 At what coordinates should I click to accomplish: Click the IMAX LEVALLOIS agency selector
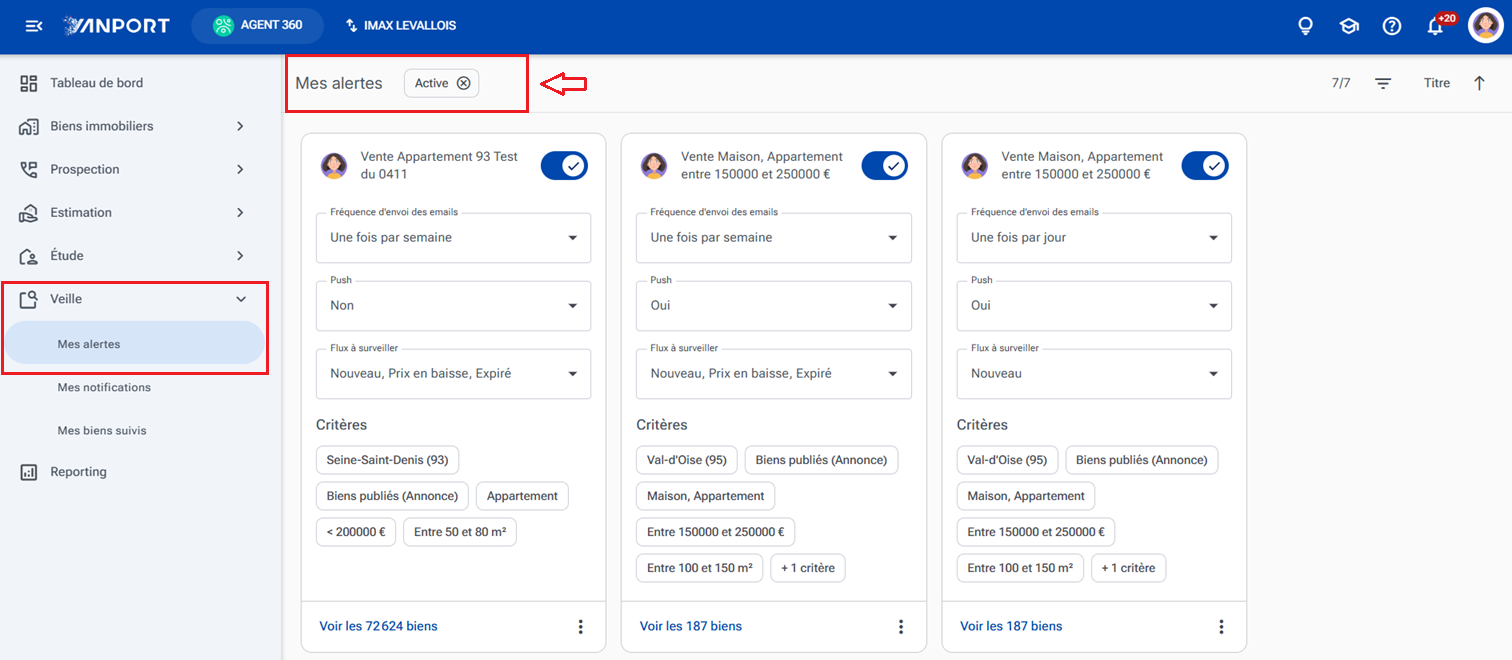pyautogui.click(x=401, y=25)
